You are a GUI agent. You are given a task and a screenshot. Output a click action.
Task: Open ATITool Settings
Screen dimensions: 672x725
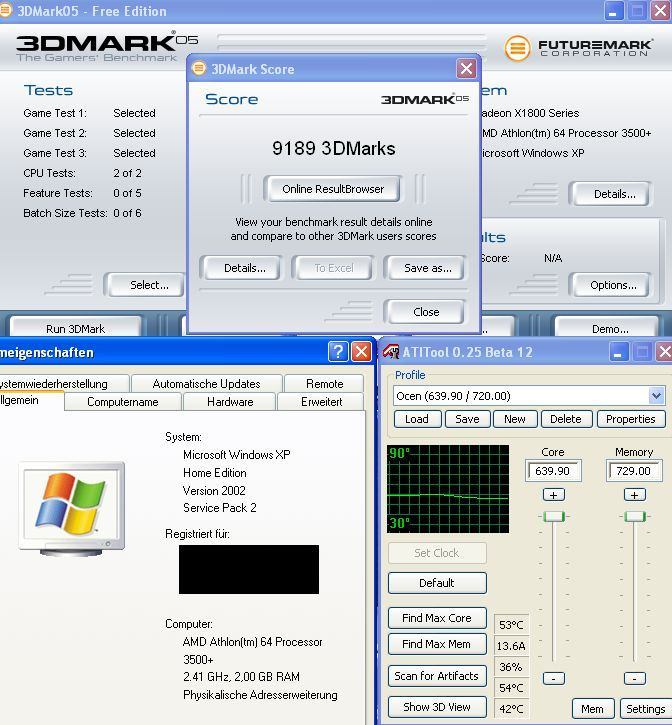coord(646,709)
